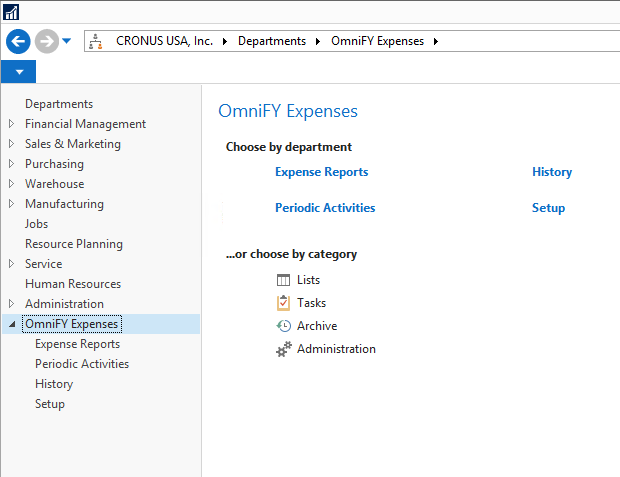The height and width of the screenshot is (477, 620).
Task: Click the Lists category table icon
Action: click(x=283, y=280)
